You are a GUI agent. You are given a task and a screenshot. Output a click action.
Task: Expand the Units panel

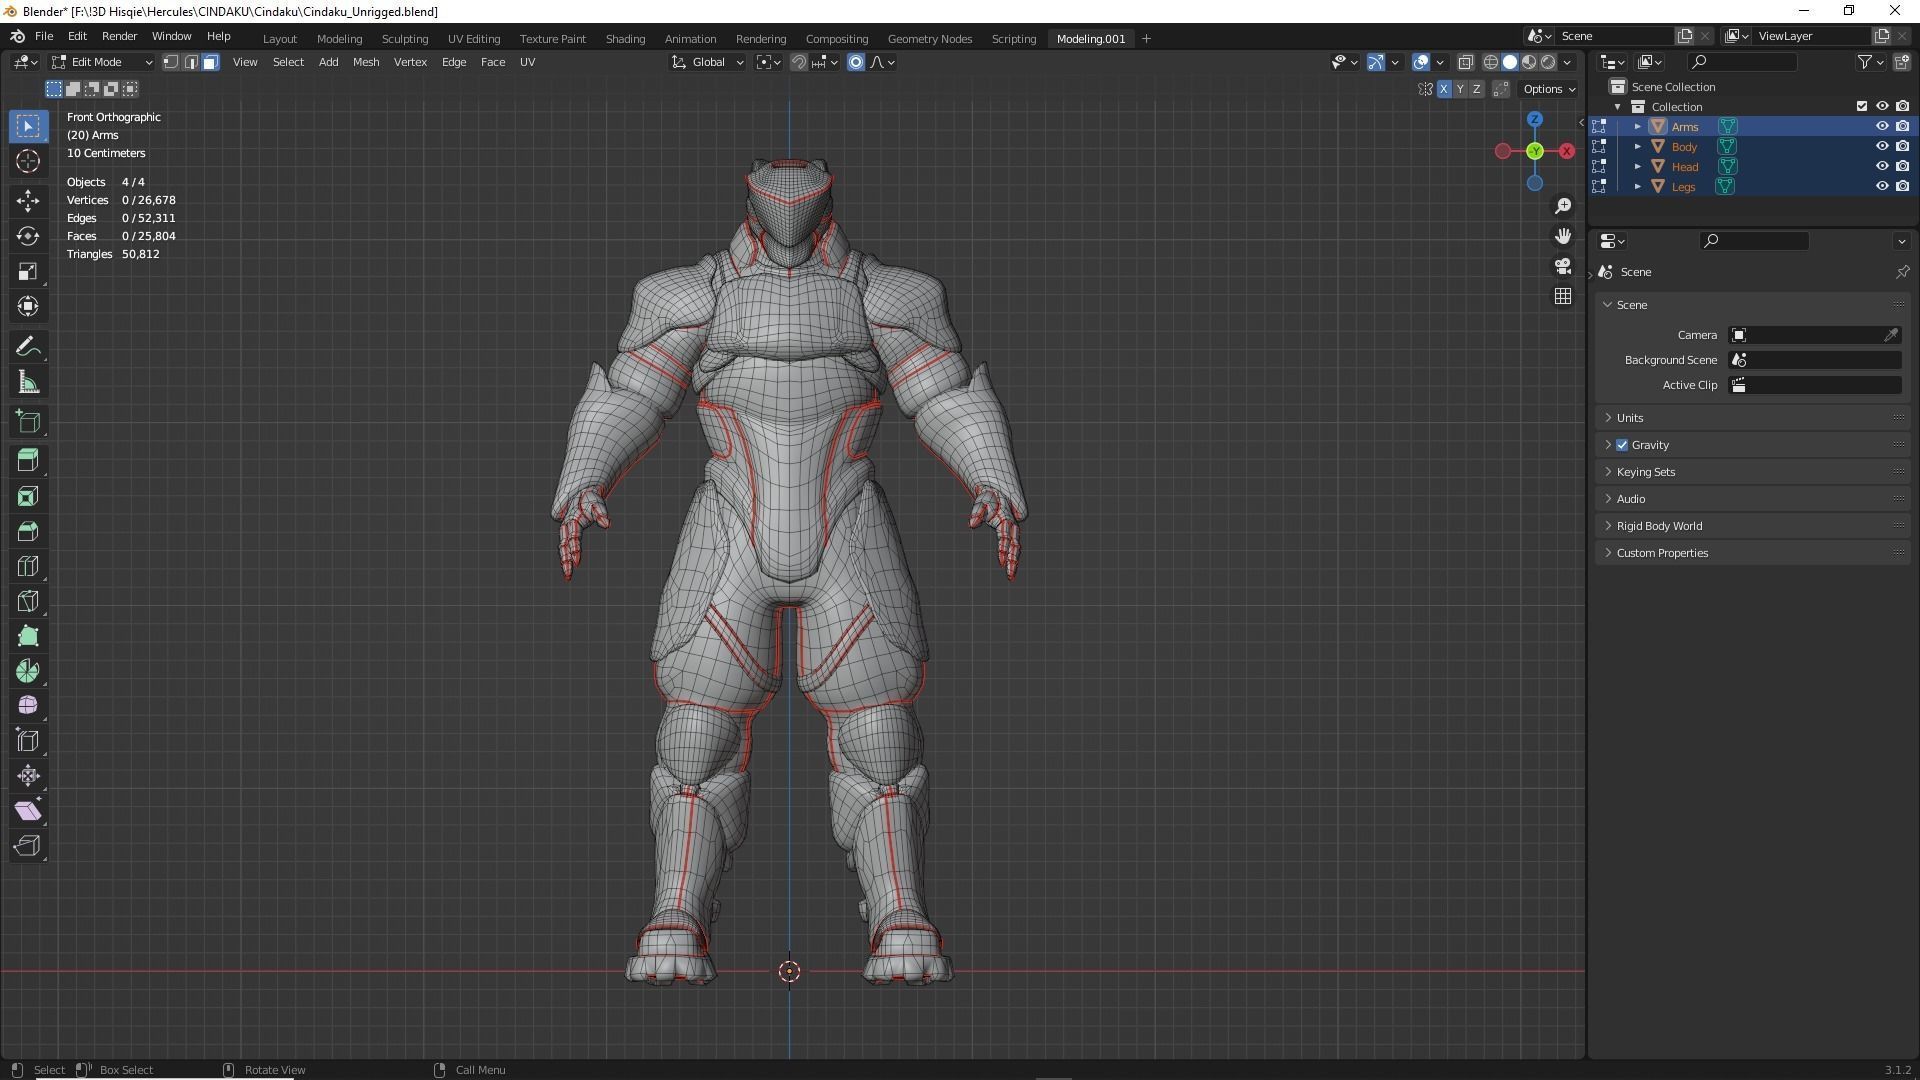click(x=1753, y=418)
